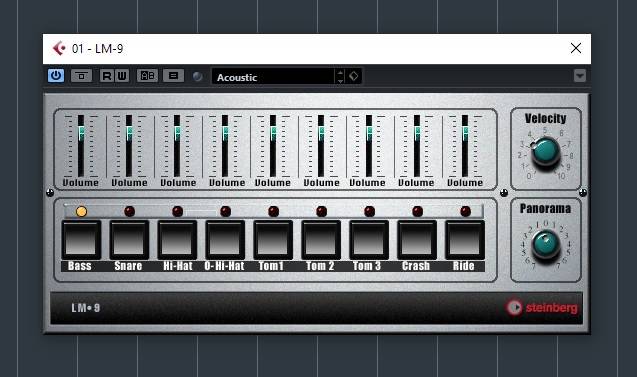637x377 pixels.
Task: Click the Crash volume fader
Action: 417,132
